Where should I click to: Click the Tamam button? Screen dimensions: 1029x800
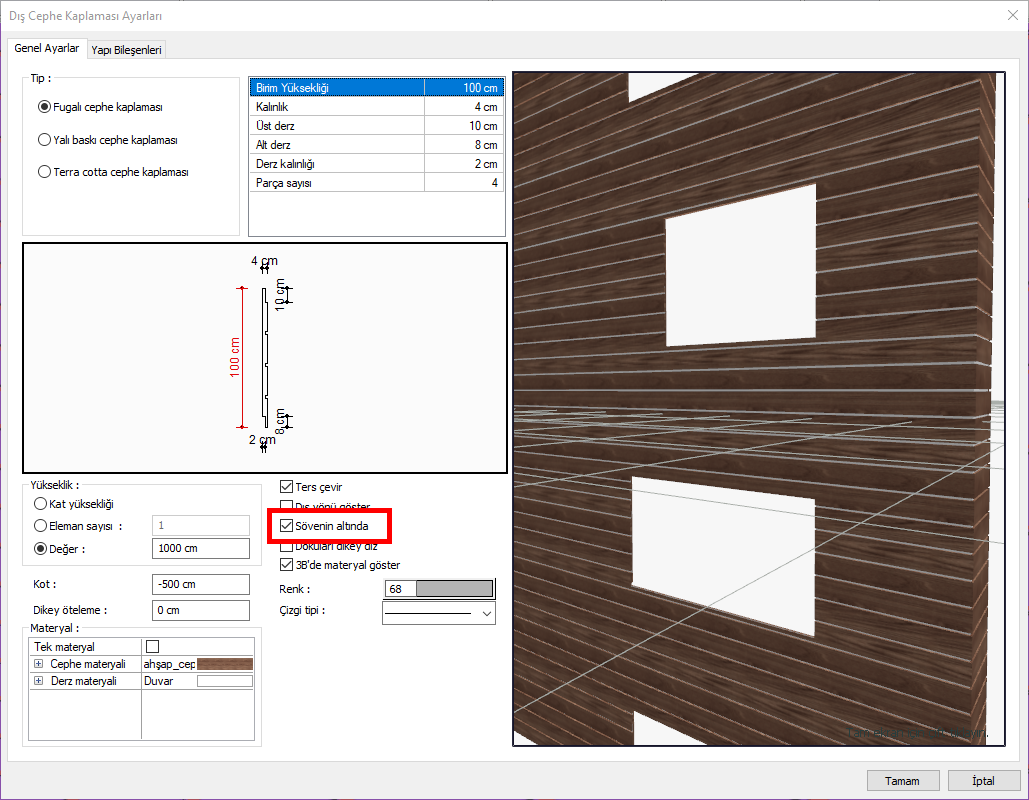click(902, 780)
